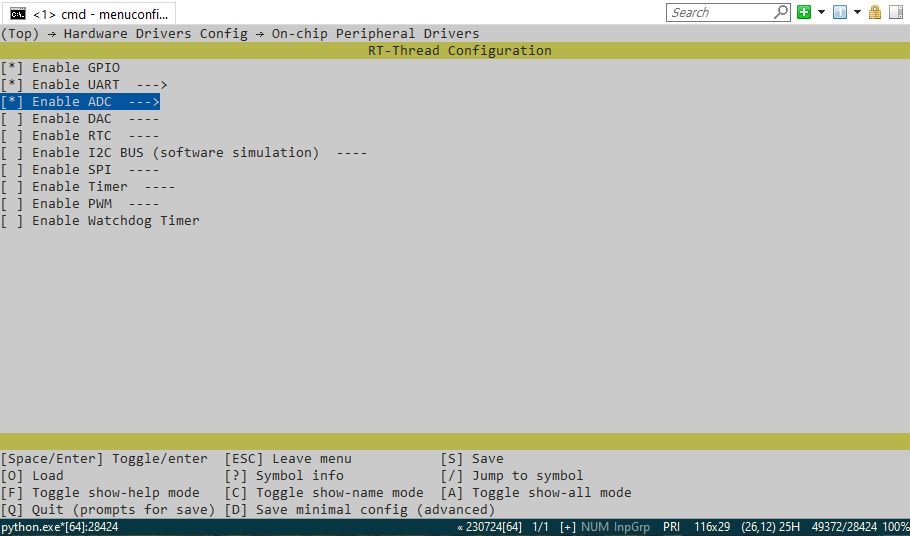Click the 49372/28424 PID in the status bar
Screen dimensions: 910x536
[844, 527]
